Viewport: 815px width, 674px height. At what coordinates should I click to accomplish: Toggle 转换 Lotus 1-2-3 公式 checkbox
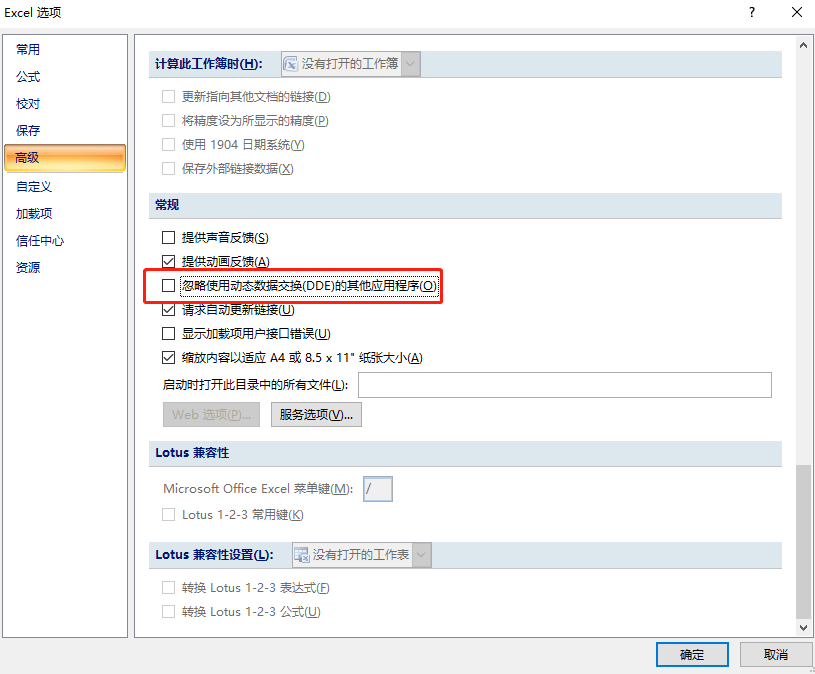pos(168,612)
